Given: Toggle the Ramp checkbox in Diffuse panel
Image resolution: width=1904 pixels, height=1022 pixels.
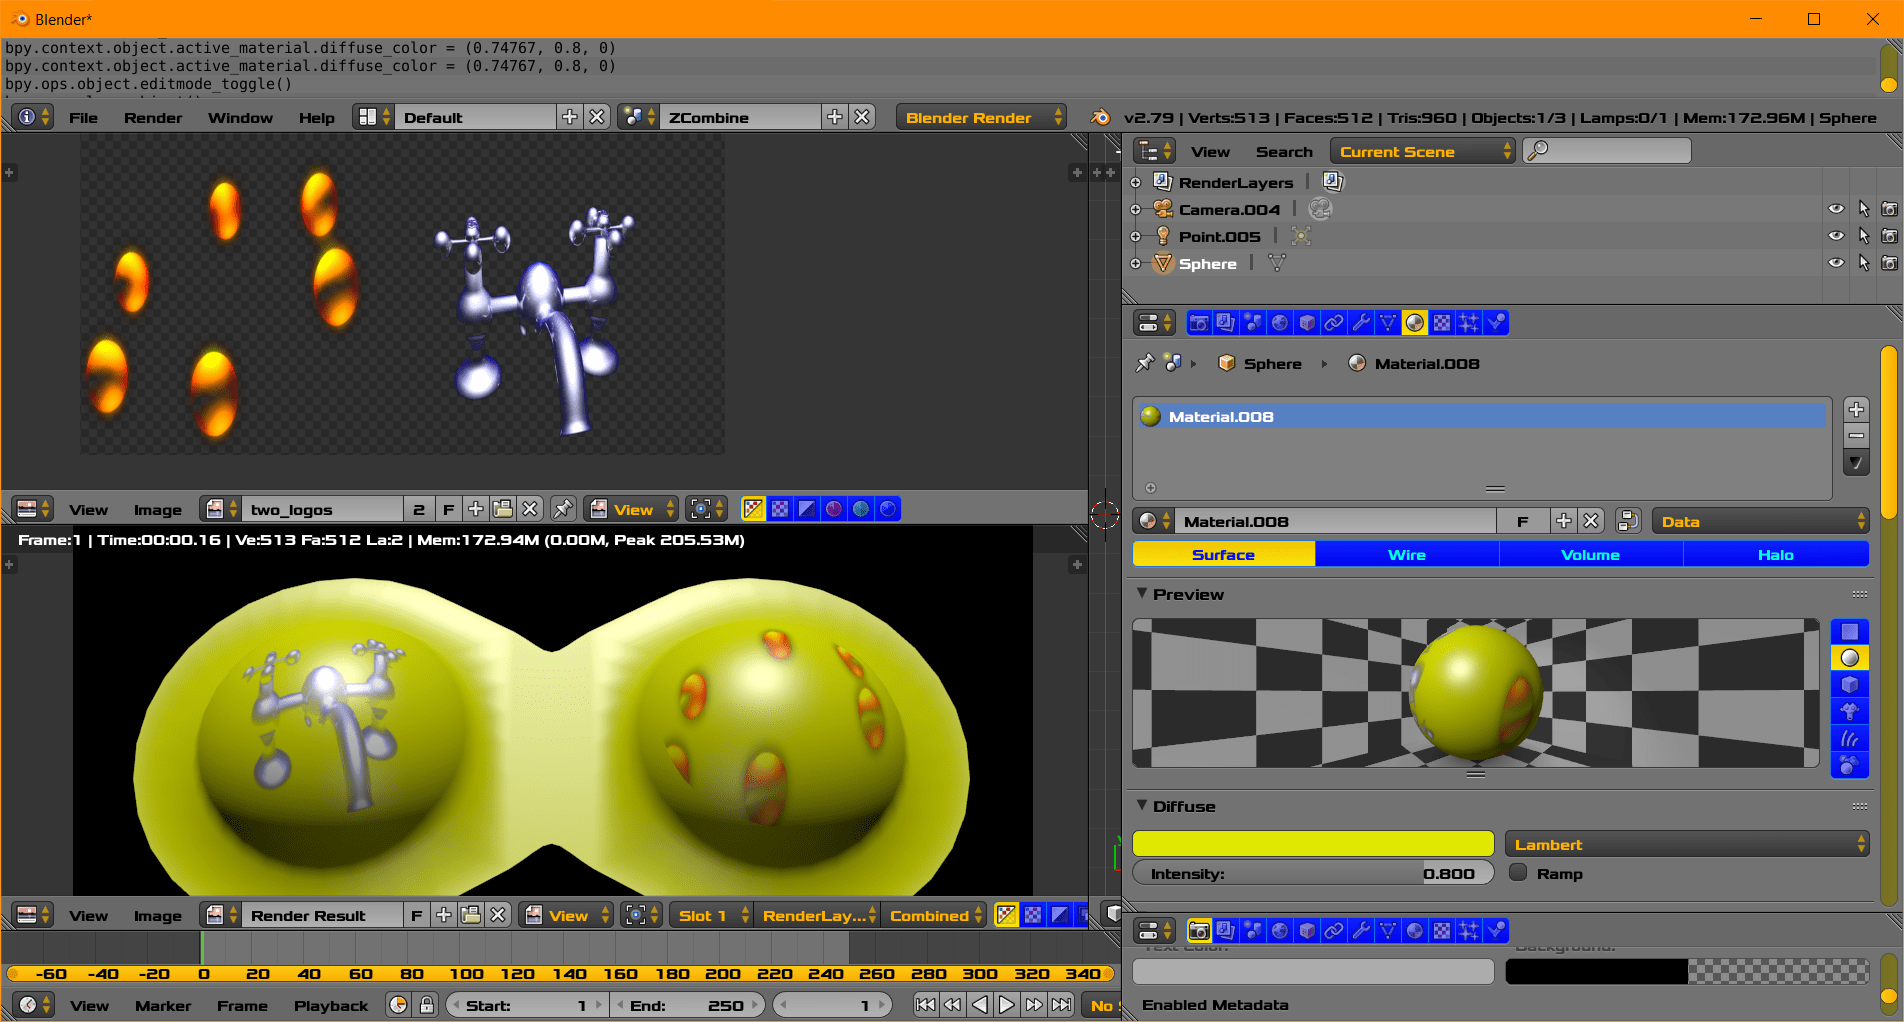Looking at the screenshot, I should pos(1519,873).
